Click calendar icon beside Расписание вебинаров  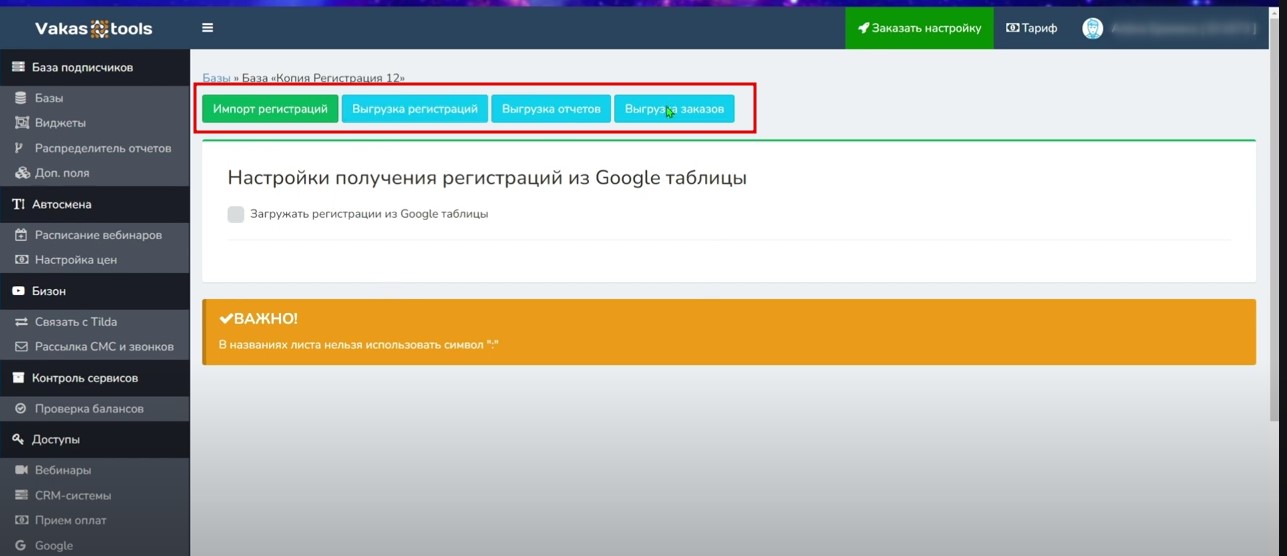pos(21,235)
